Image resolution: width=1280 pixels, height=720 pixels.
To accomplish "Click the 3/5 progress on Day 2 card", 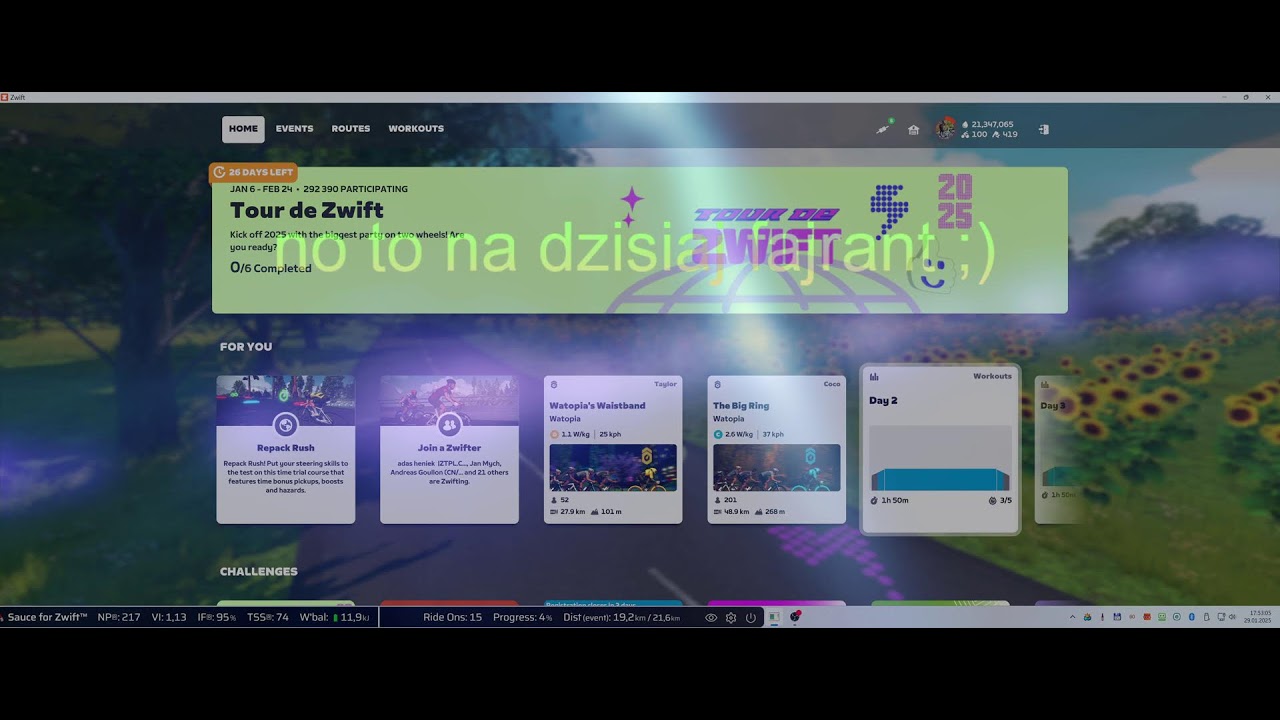I will (x=1000, y=500).
